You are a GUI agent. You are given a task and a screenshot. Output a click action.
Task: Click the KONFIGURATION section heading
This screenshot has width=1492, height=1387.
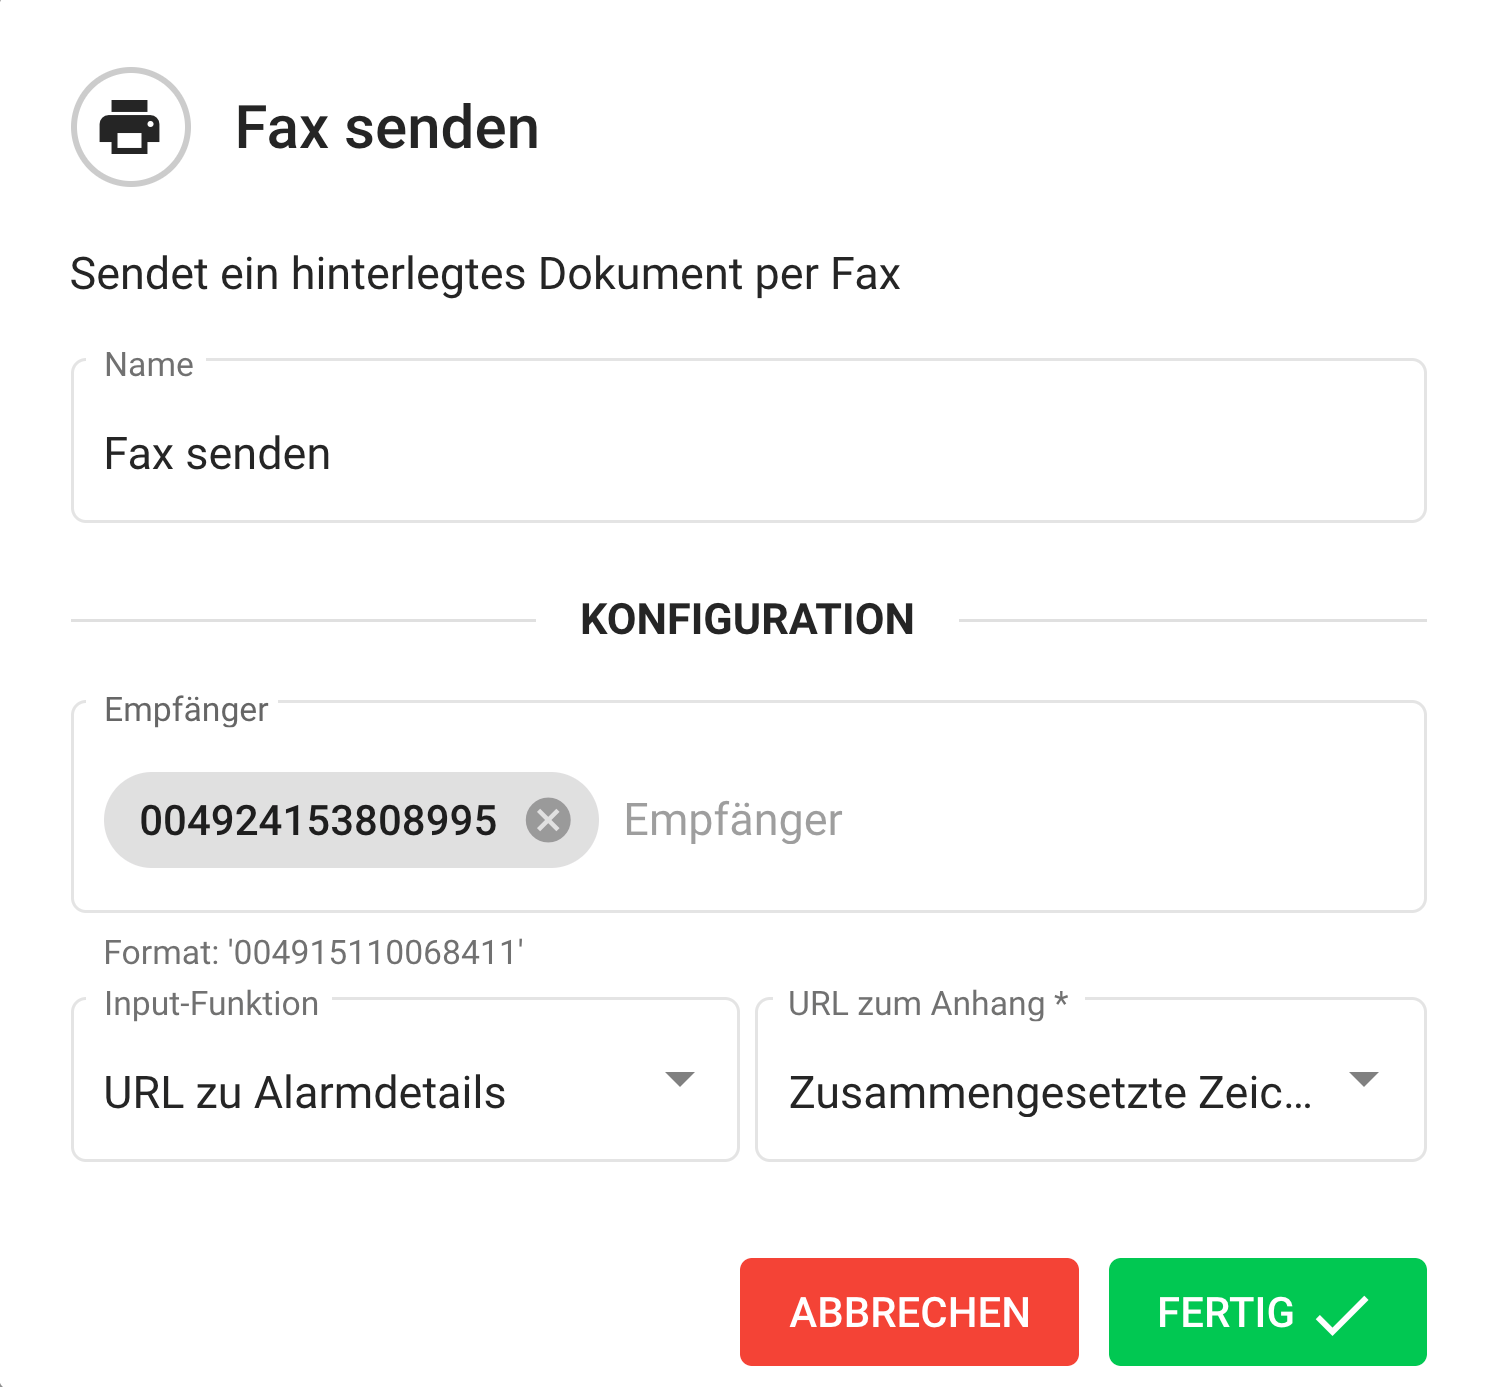tap(747, 620)
